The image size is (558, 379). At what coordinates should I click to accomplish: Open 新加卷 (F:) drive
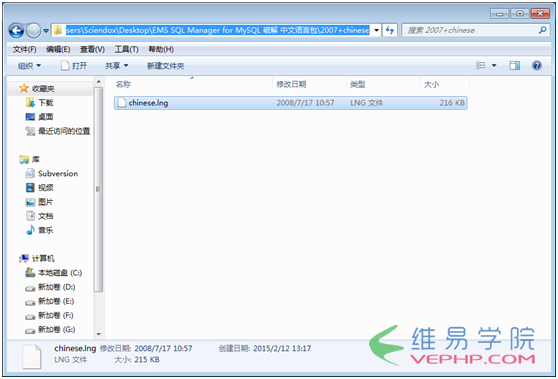[x=56, y=315]
